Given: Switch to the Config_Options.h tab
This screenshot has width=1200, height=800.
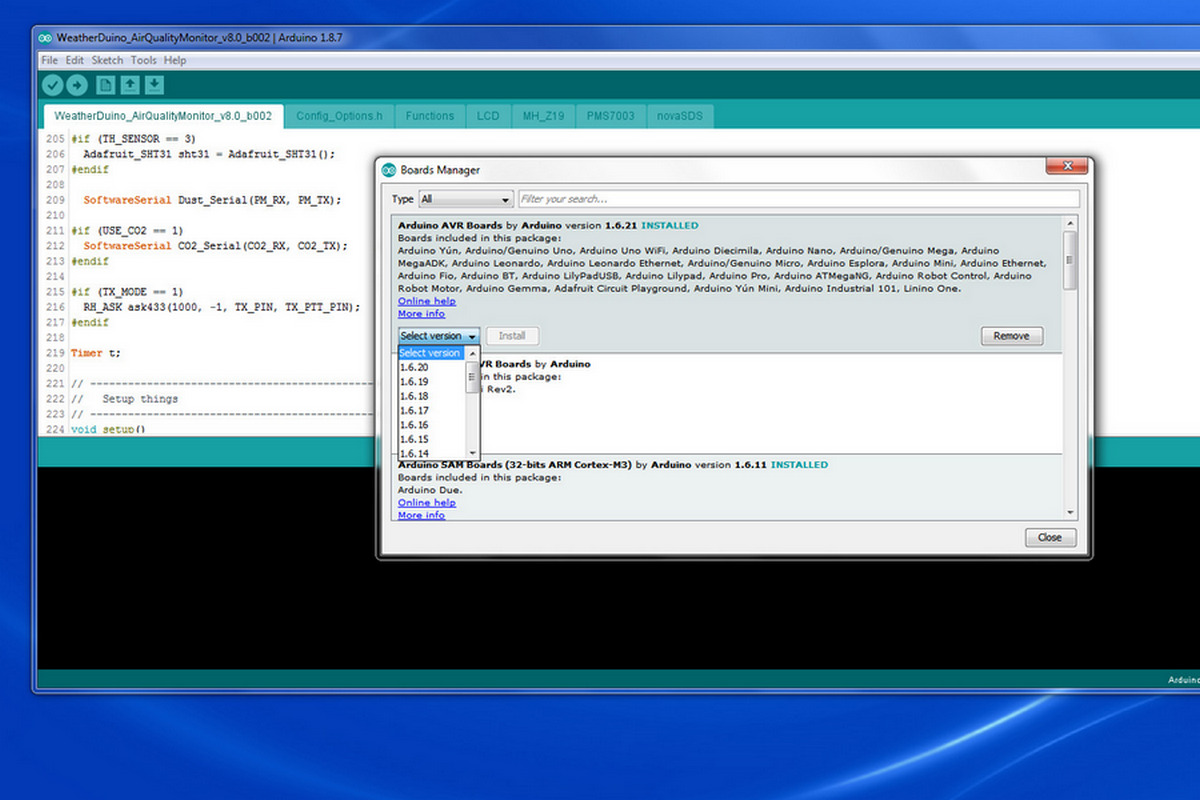Looking at the screenshot, I should (x=339, y=116).
